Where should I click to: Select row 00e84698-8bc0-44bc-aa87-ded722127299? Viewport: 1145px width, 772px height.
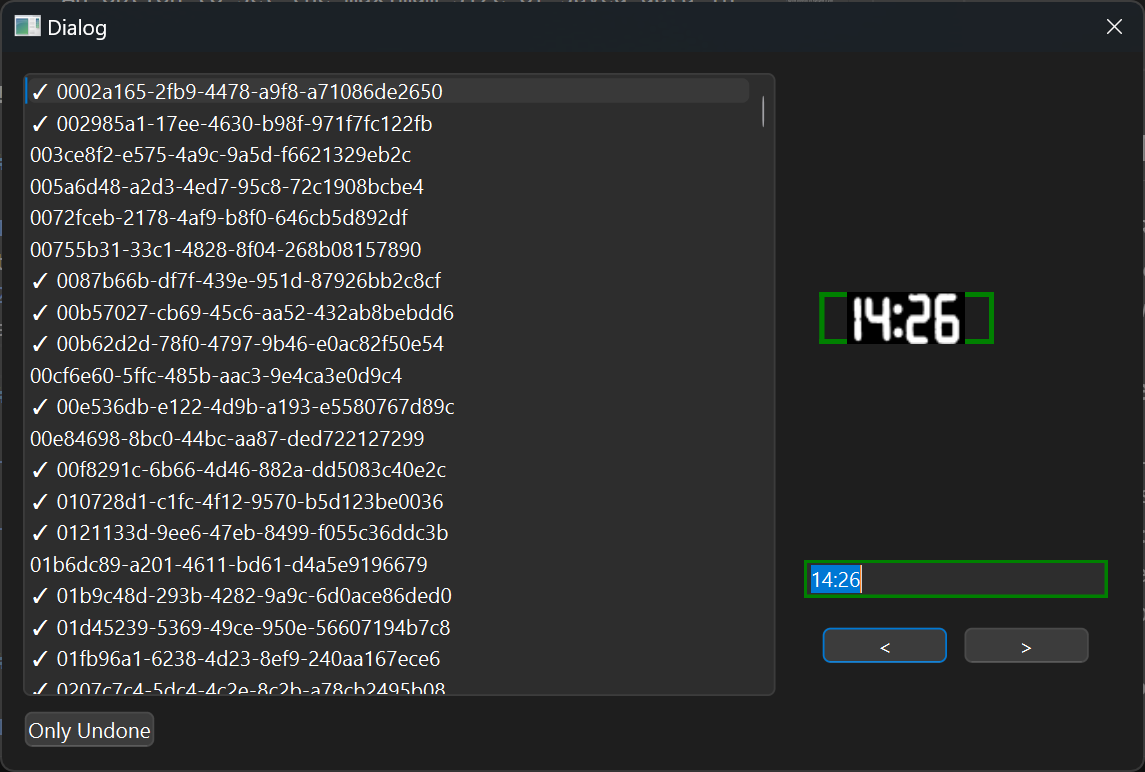coord(388,438)
